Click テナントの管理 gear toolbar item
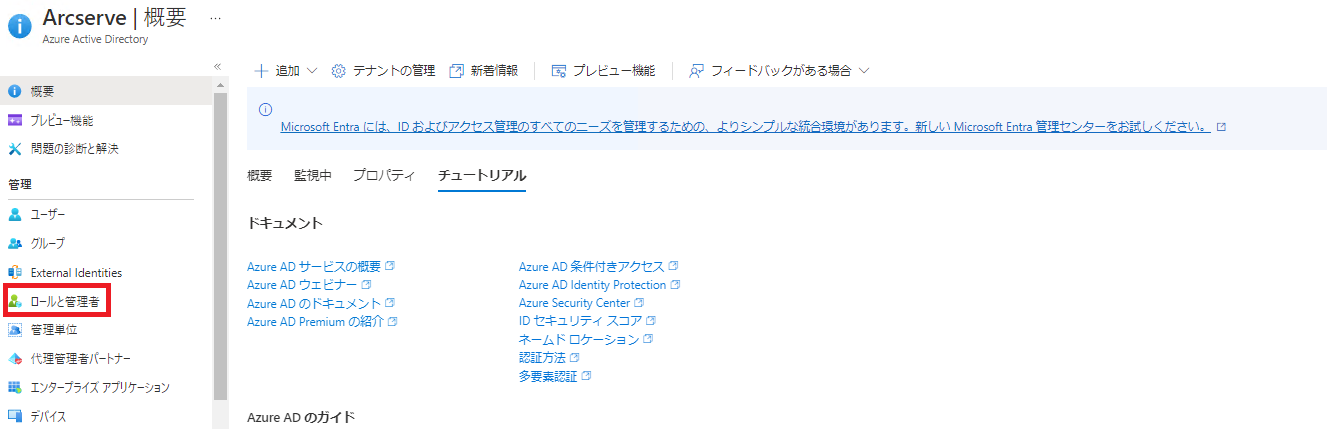 [x=383, y=71]
